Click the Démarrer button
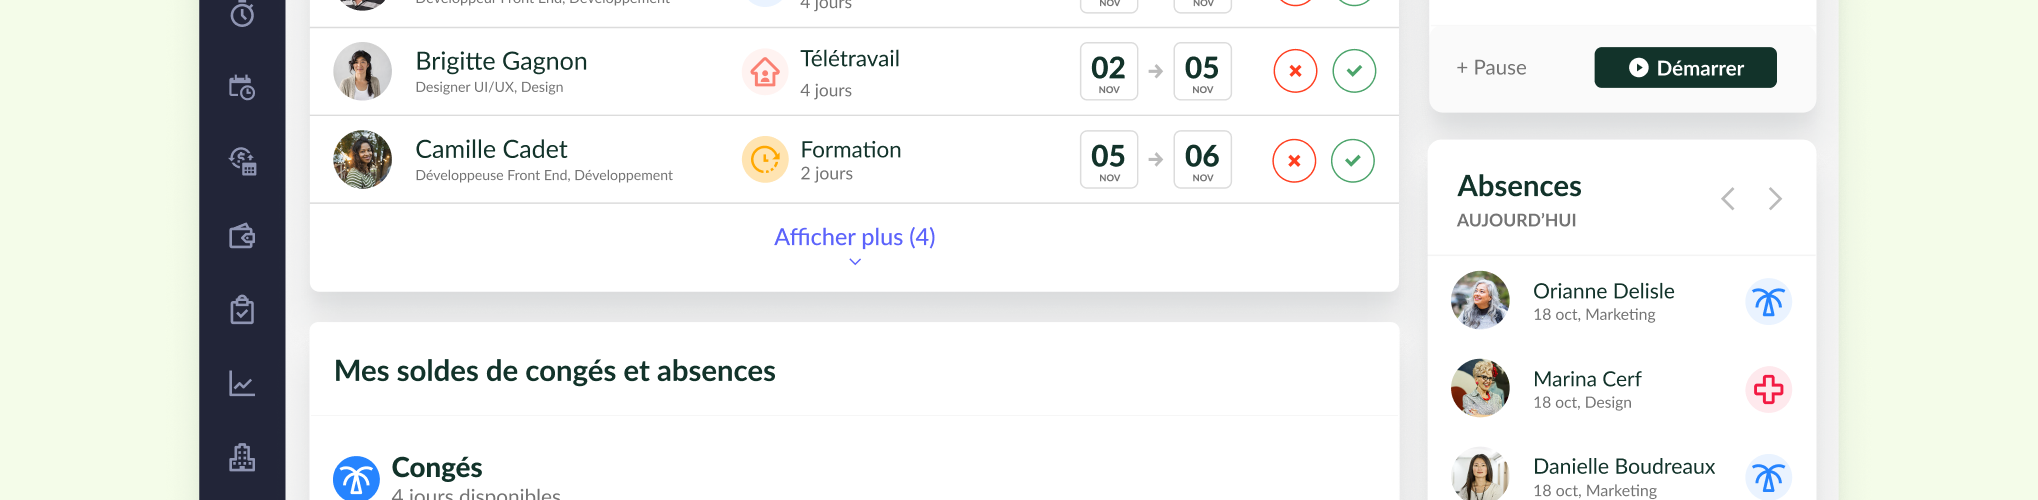This screenshot has width=2038, height=500. tap(1685, 67)
